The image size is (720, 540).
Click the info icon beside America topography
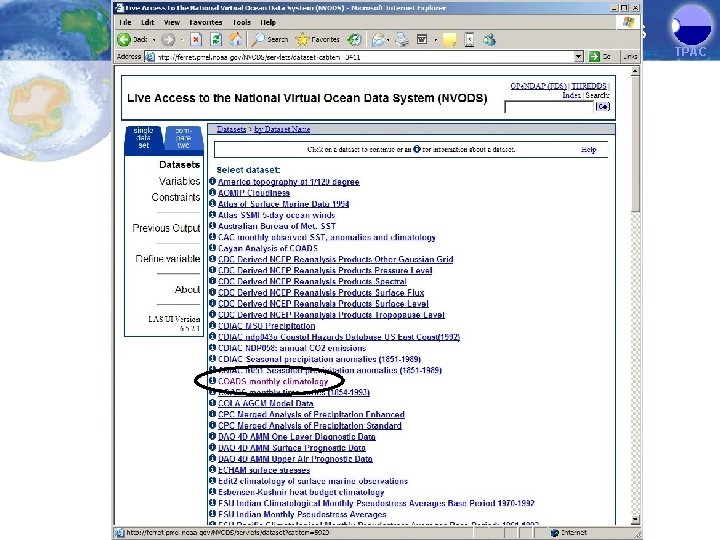point(212,181)
